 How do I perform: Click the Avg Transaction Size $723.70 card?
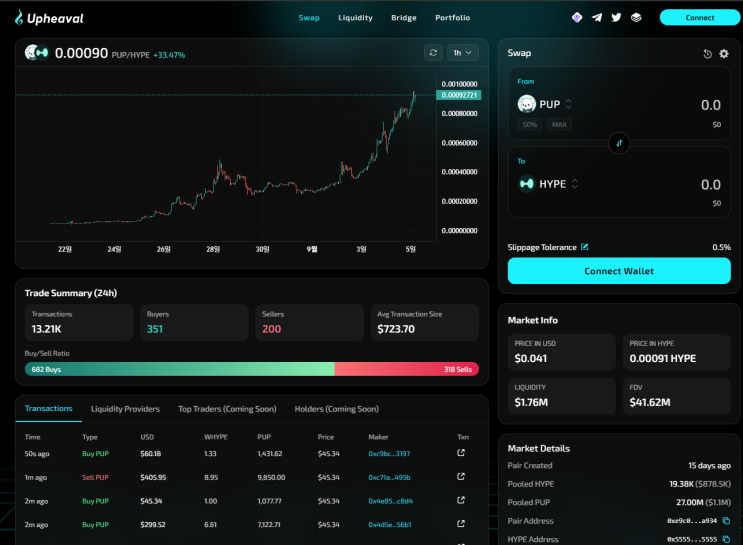coord(425,322)
